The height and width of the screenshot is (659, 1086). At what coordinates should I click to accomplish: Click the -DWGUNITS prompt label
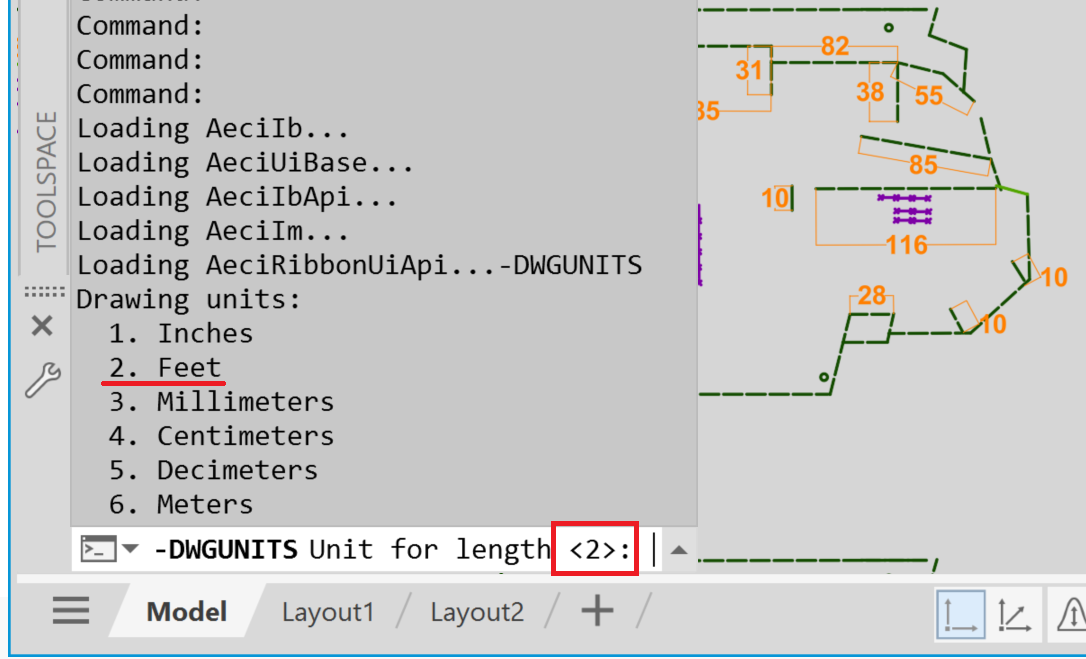tap(226, 550)
